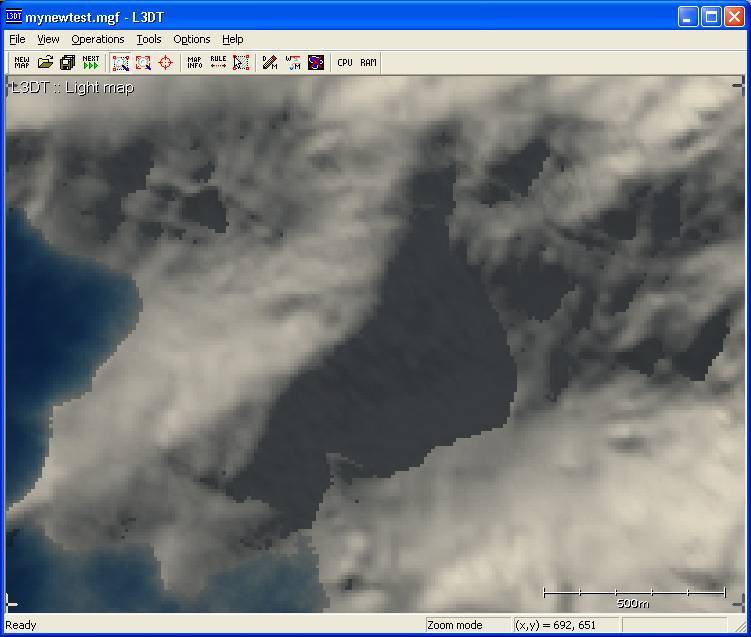This screenshot has height=637, width=751.
Task: Click the green Next arrows icon
Action: pos(91,62)
